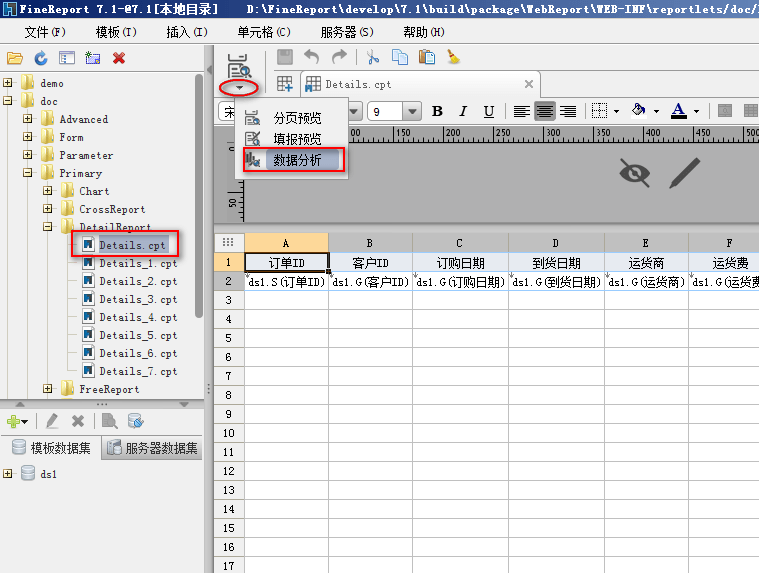Click the new folder icon in file panel

pos(92,58)
